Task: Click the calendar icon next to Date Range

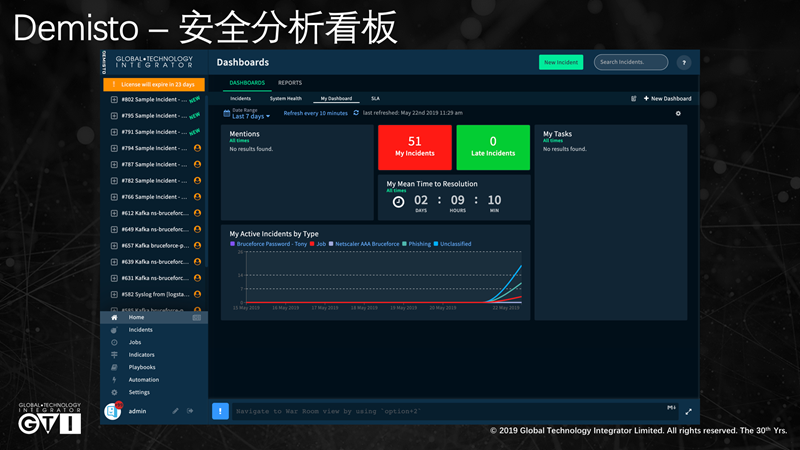Action: [227, 113]
